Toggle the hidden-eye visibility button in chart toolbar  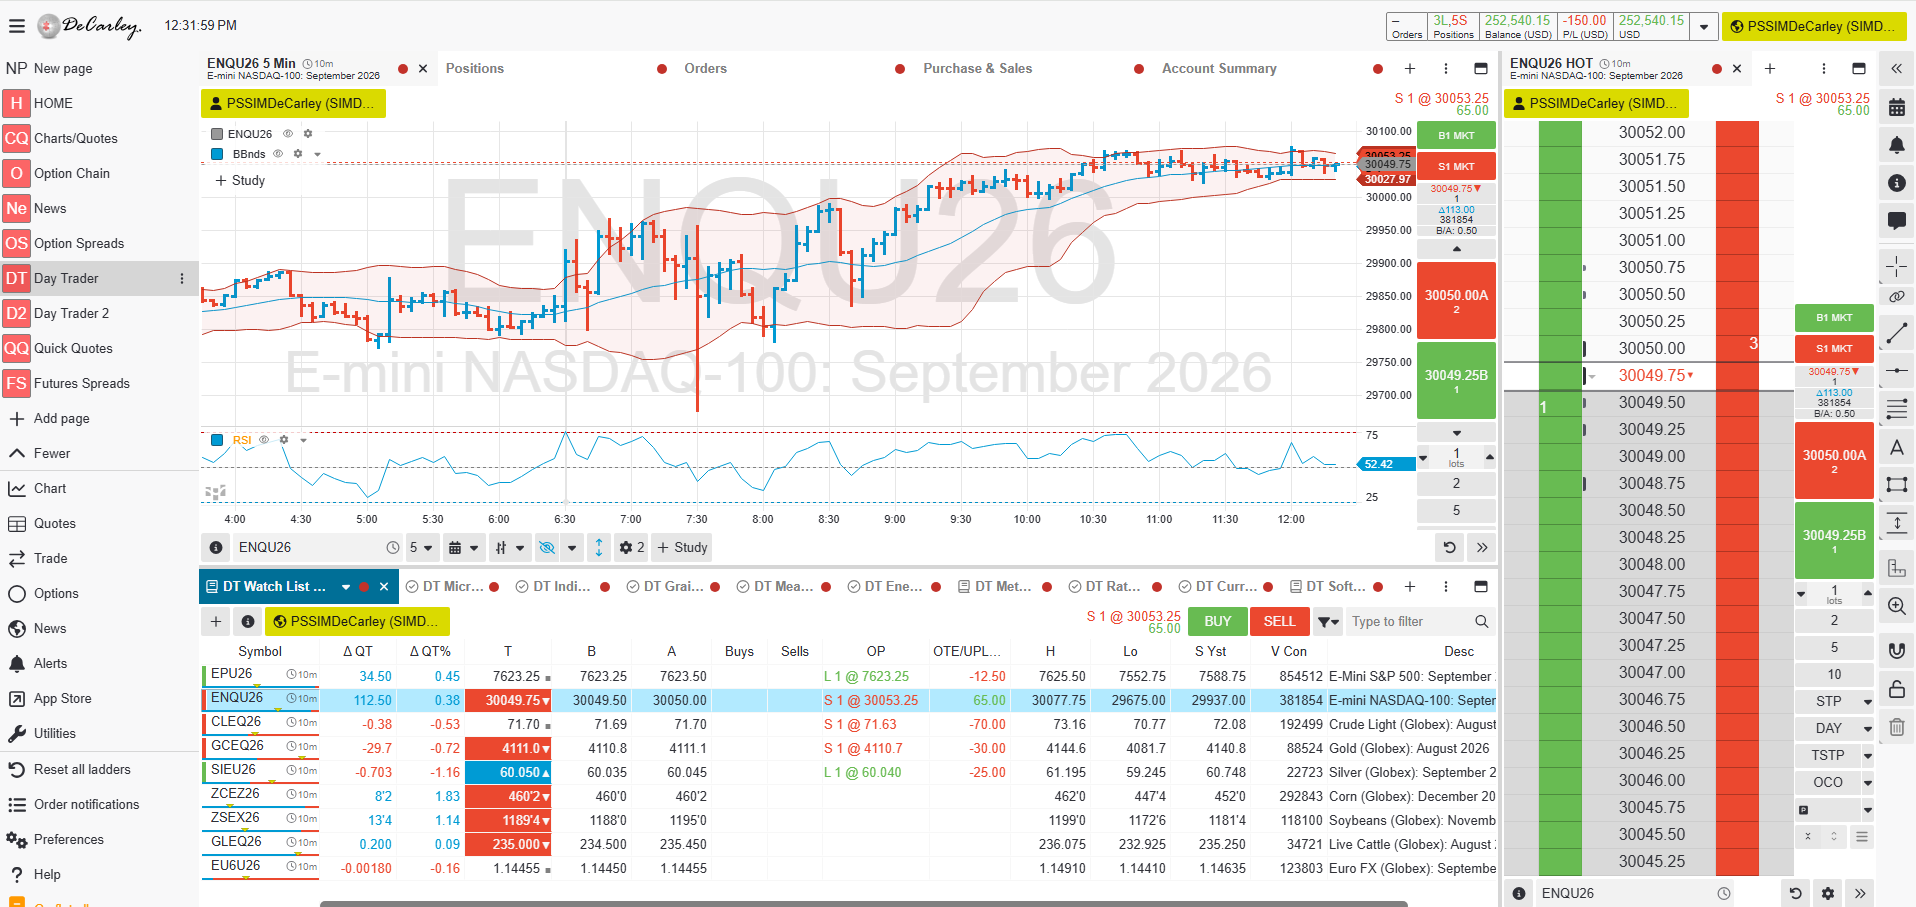pyautogui.click(x=546, y=548)
